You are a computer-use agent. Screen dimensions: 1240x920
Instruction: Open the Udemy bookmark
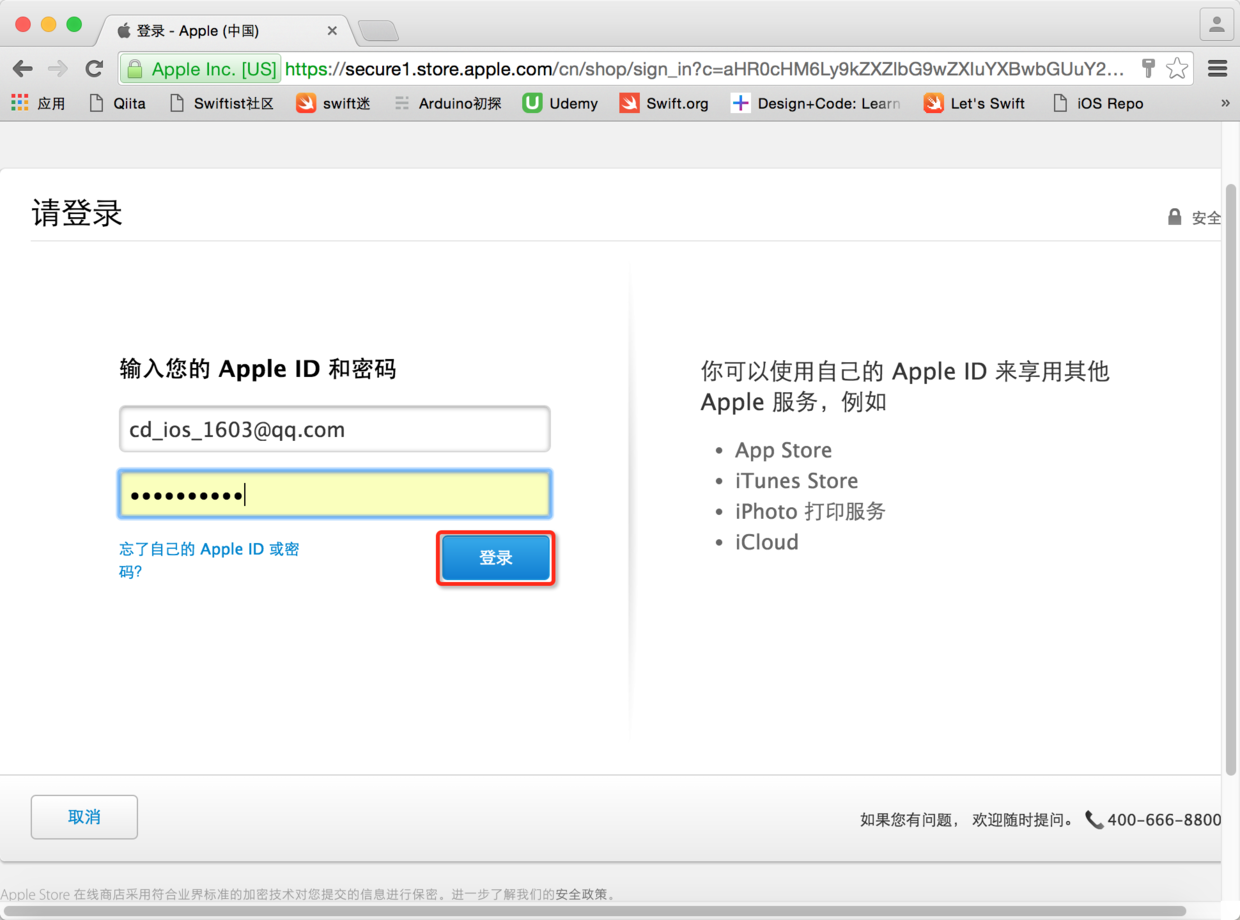click(560, 103)
